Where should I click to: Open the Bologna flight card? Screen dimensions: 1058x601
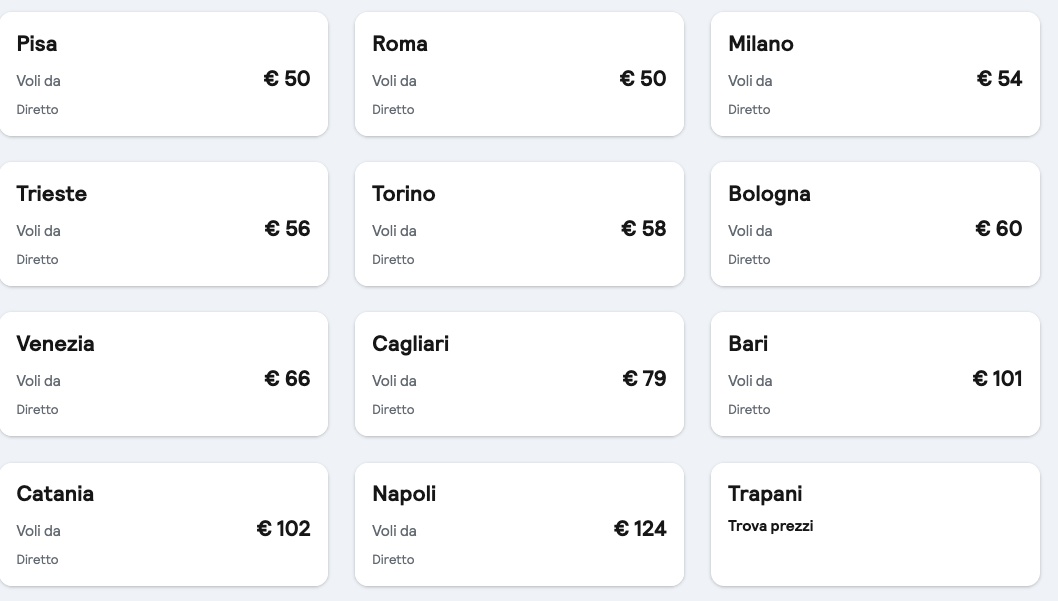(875, 224)
